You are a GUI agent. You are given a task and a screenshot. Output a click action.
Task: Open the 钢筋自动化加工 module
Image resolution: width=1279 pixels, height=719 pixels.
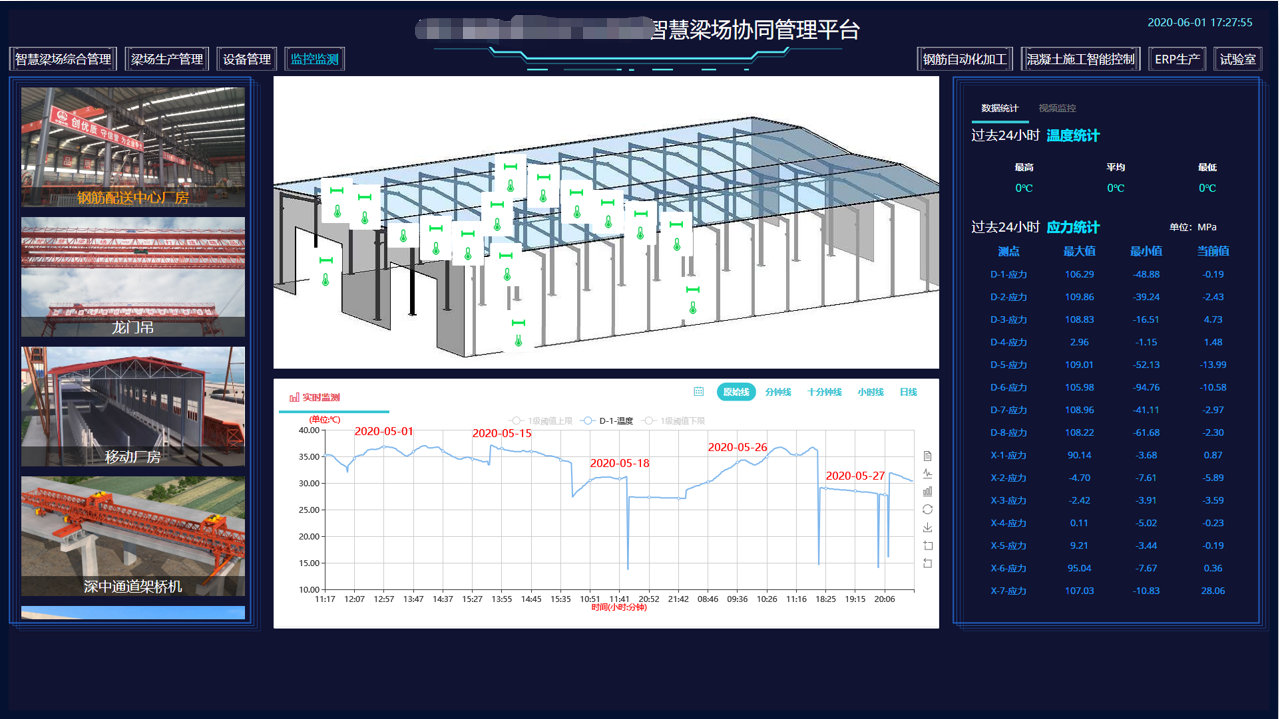pos(965,59)
